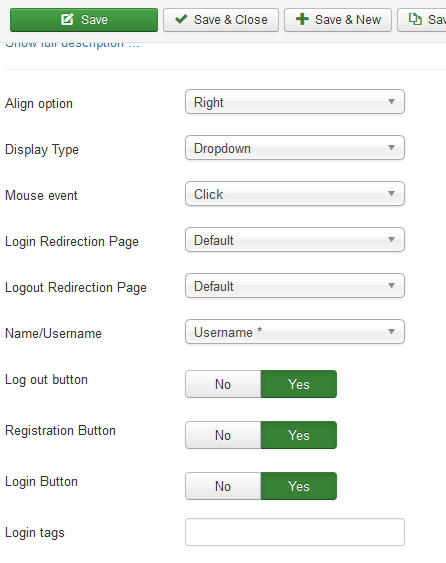This screenshot has height=563, width=446.
Task: Set Log out button to Yes
Action: 299,384
